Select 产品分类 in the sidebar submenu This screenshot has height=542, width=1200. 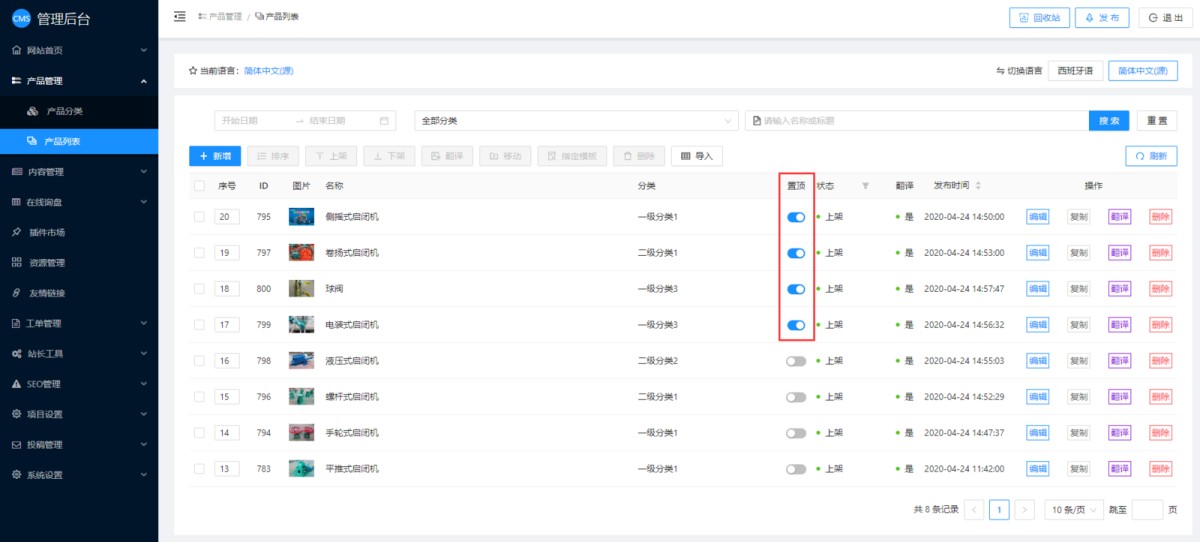pos(65,111)
